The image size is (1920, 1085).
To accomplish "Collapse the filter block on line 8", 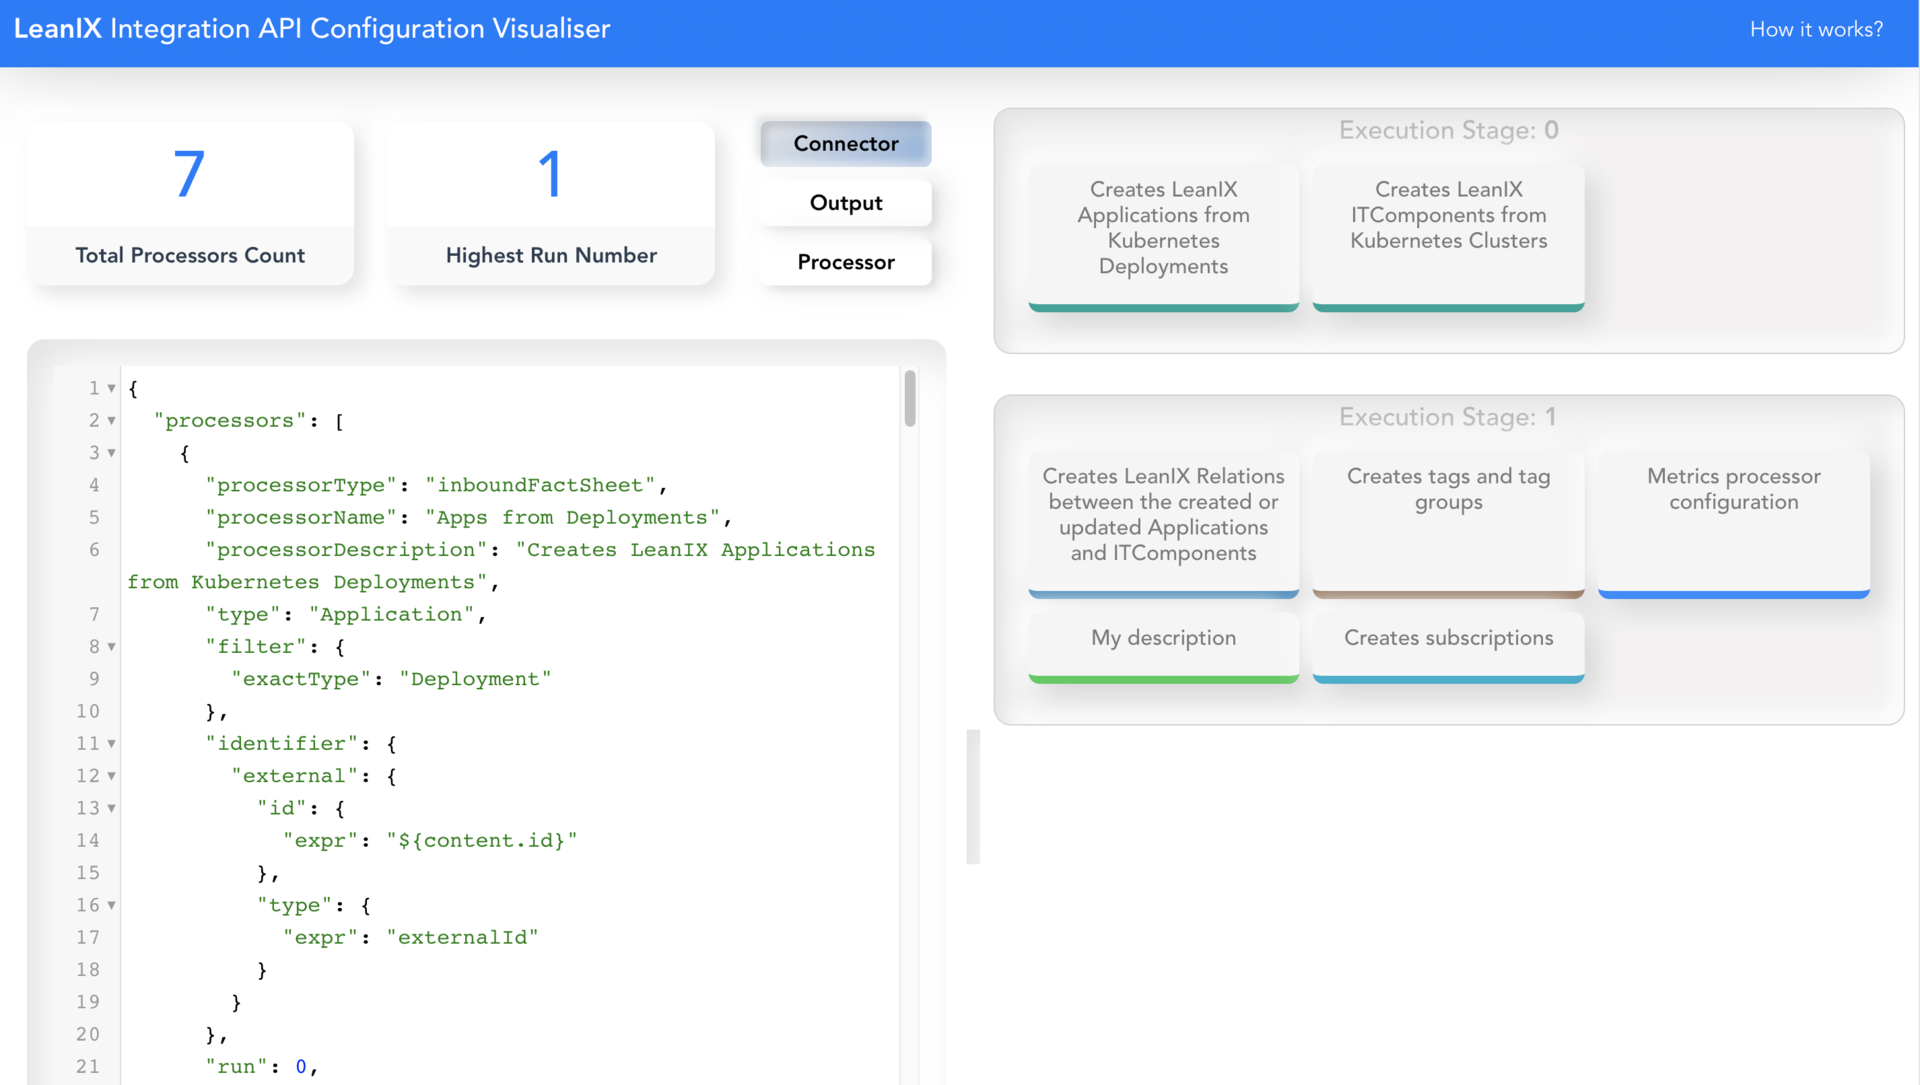I will pyautogui.click(x=111, y=647).
